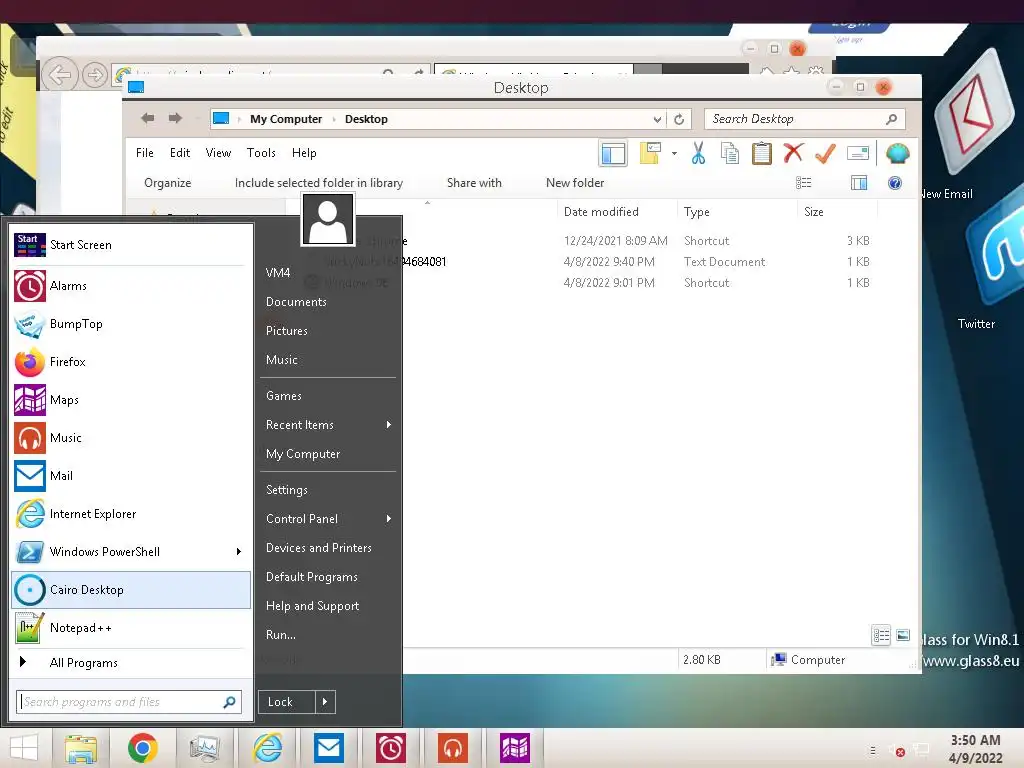Click the red X Delete icon
Screen dimensions: 1024x768
(x=793, y=153)
